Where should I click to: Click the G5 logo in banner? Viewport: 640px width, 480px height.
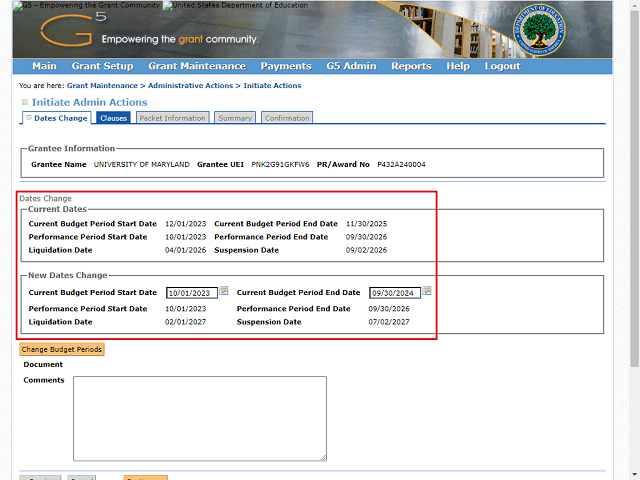coord(73,29)
